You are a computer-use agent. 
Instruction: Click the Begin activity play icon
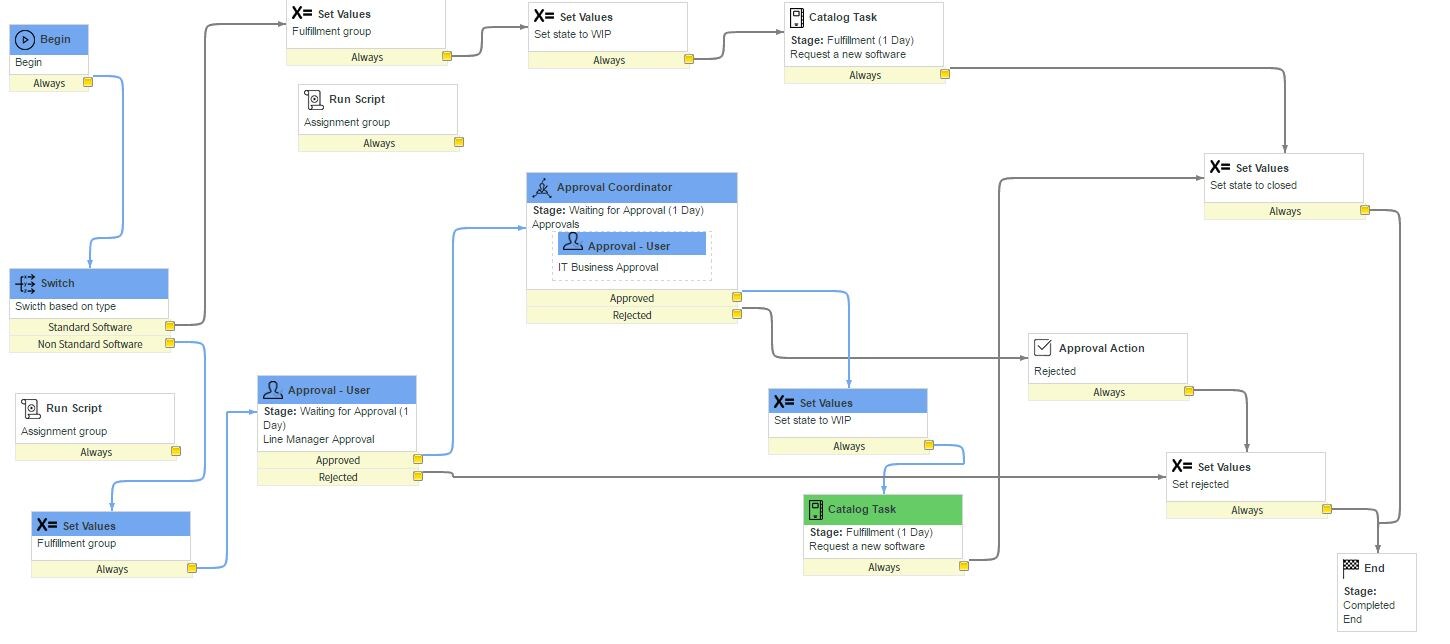25,40
